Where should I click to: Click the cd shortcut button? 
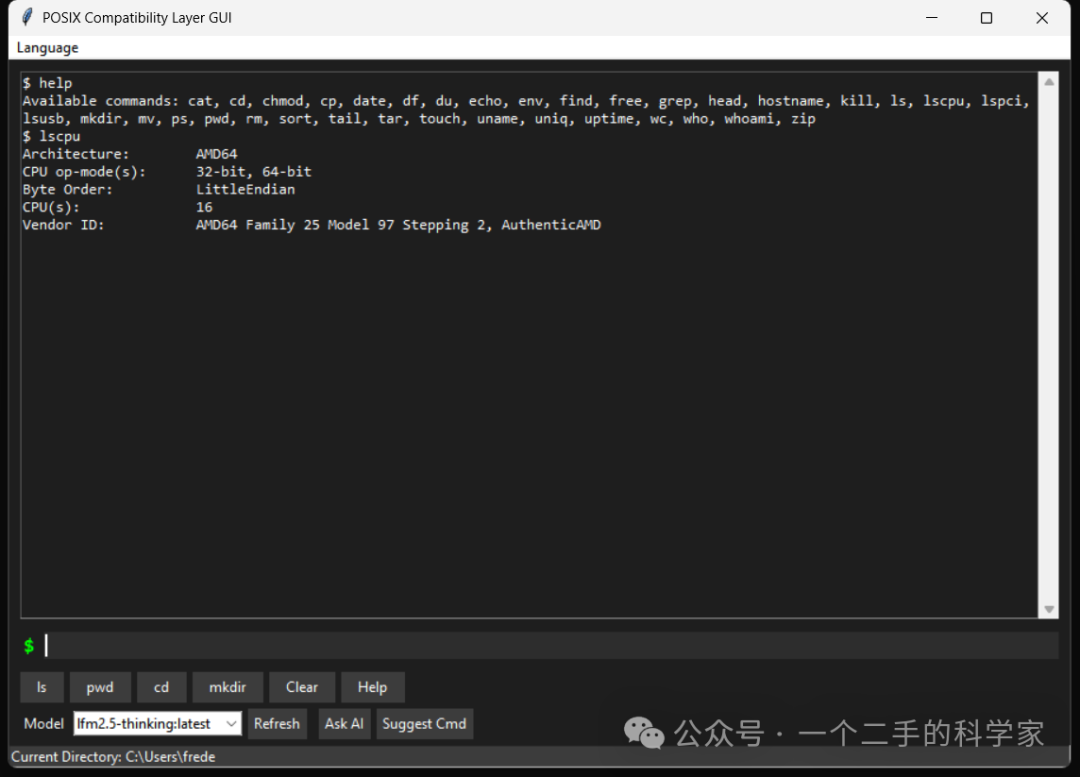click(161, 687)
